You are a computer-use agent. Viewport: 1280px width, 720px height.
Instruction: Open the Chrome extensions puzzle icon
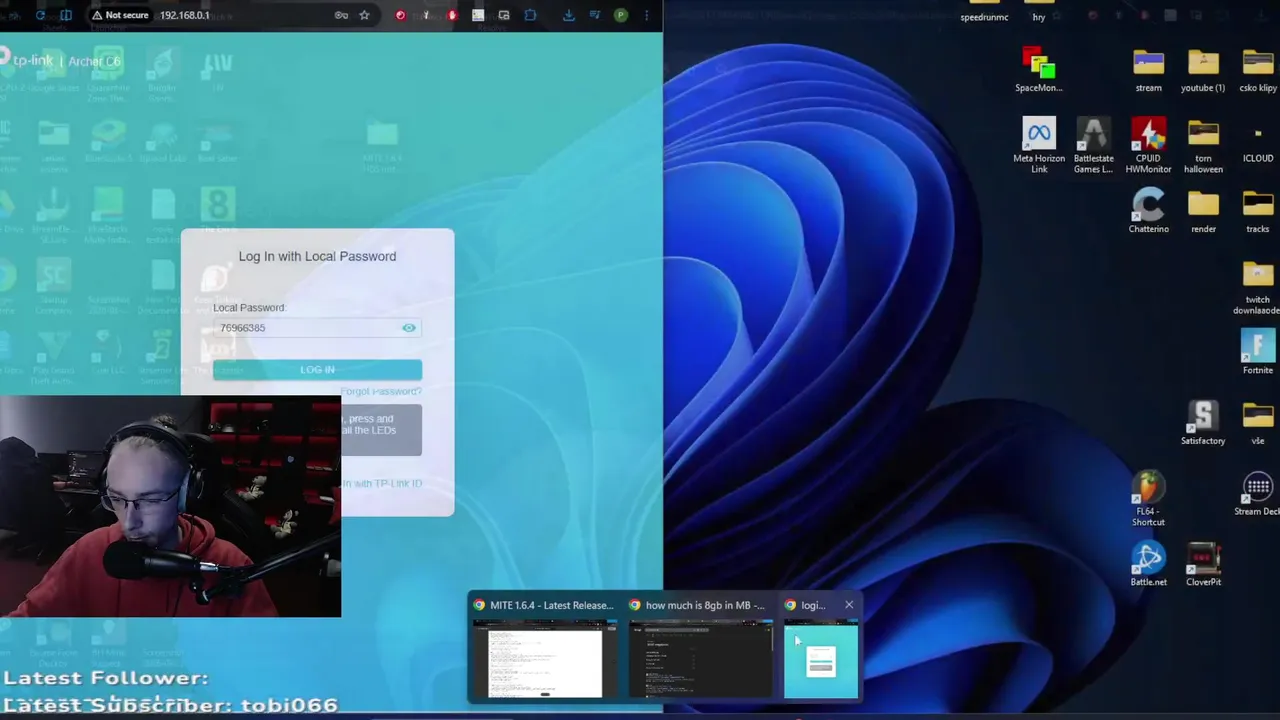point(530,15)
